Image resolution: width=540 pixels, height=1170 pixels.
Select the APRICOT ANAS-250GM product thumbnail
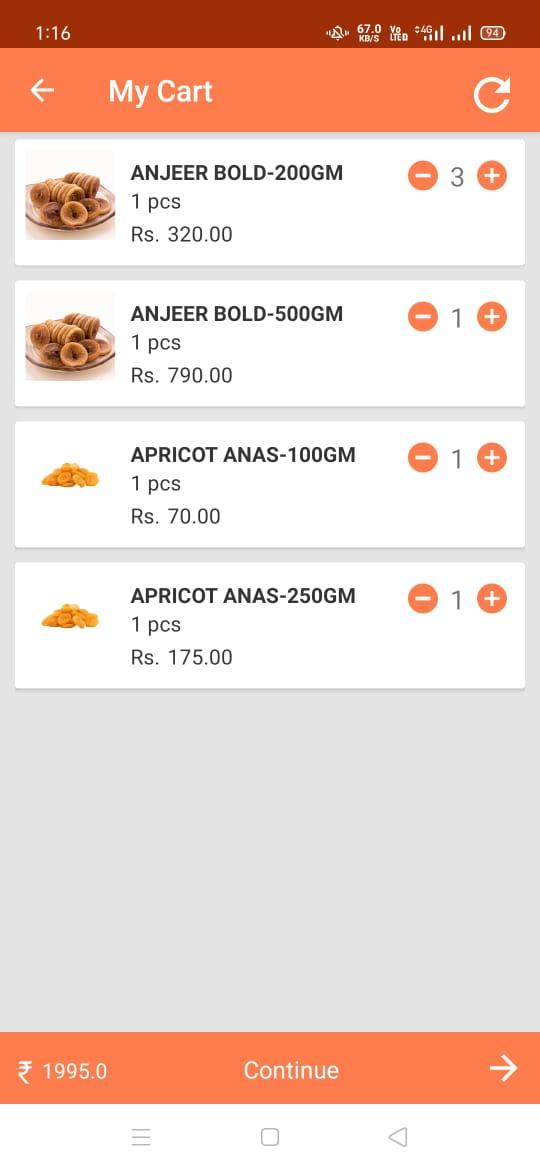pyautogui.click(x=70, y=616)
